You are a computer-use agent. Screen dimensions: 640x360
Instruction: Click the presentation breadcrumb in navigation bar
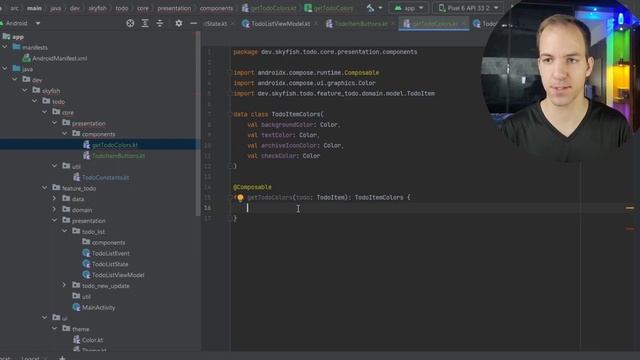coord(174,8)
